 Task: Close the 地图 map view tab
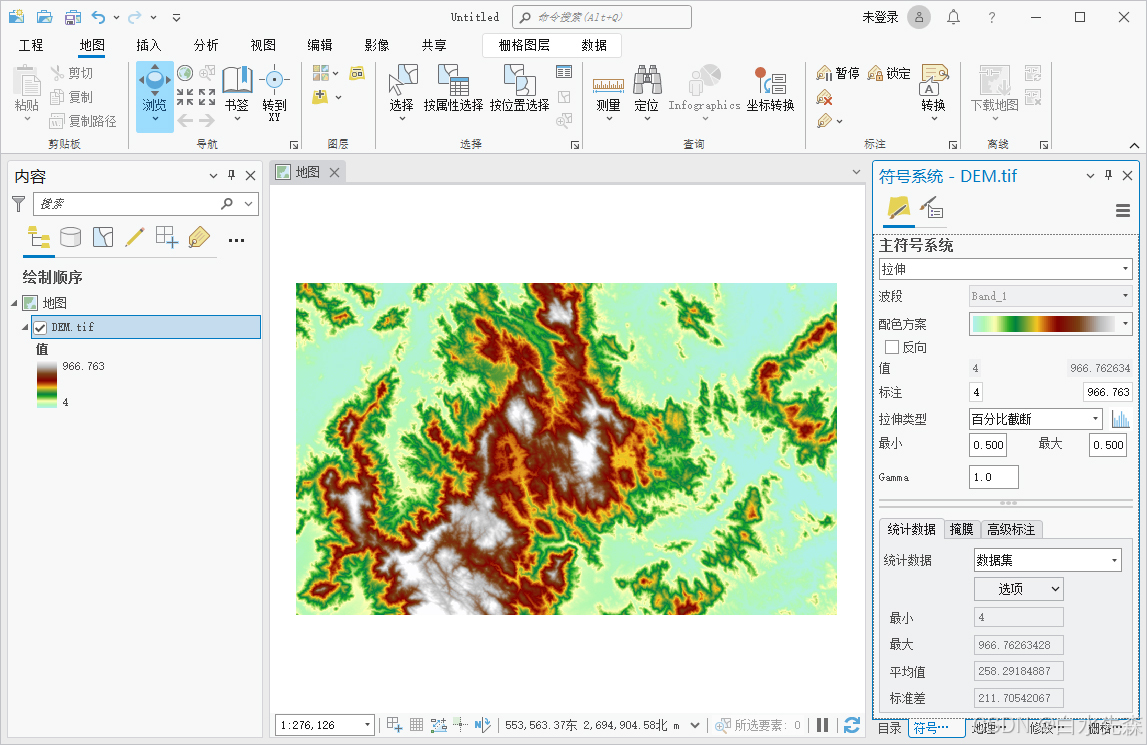pos(334,173)
